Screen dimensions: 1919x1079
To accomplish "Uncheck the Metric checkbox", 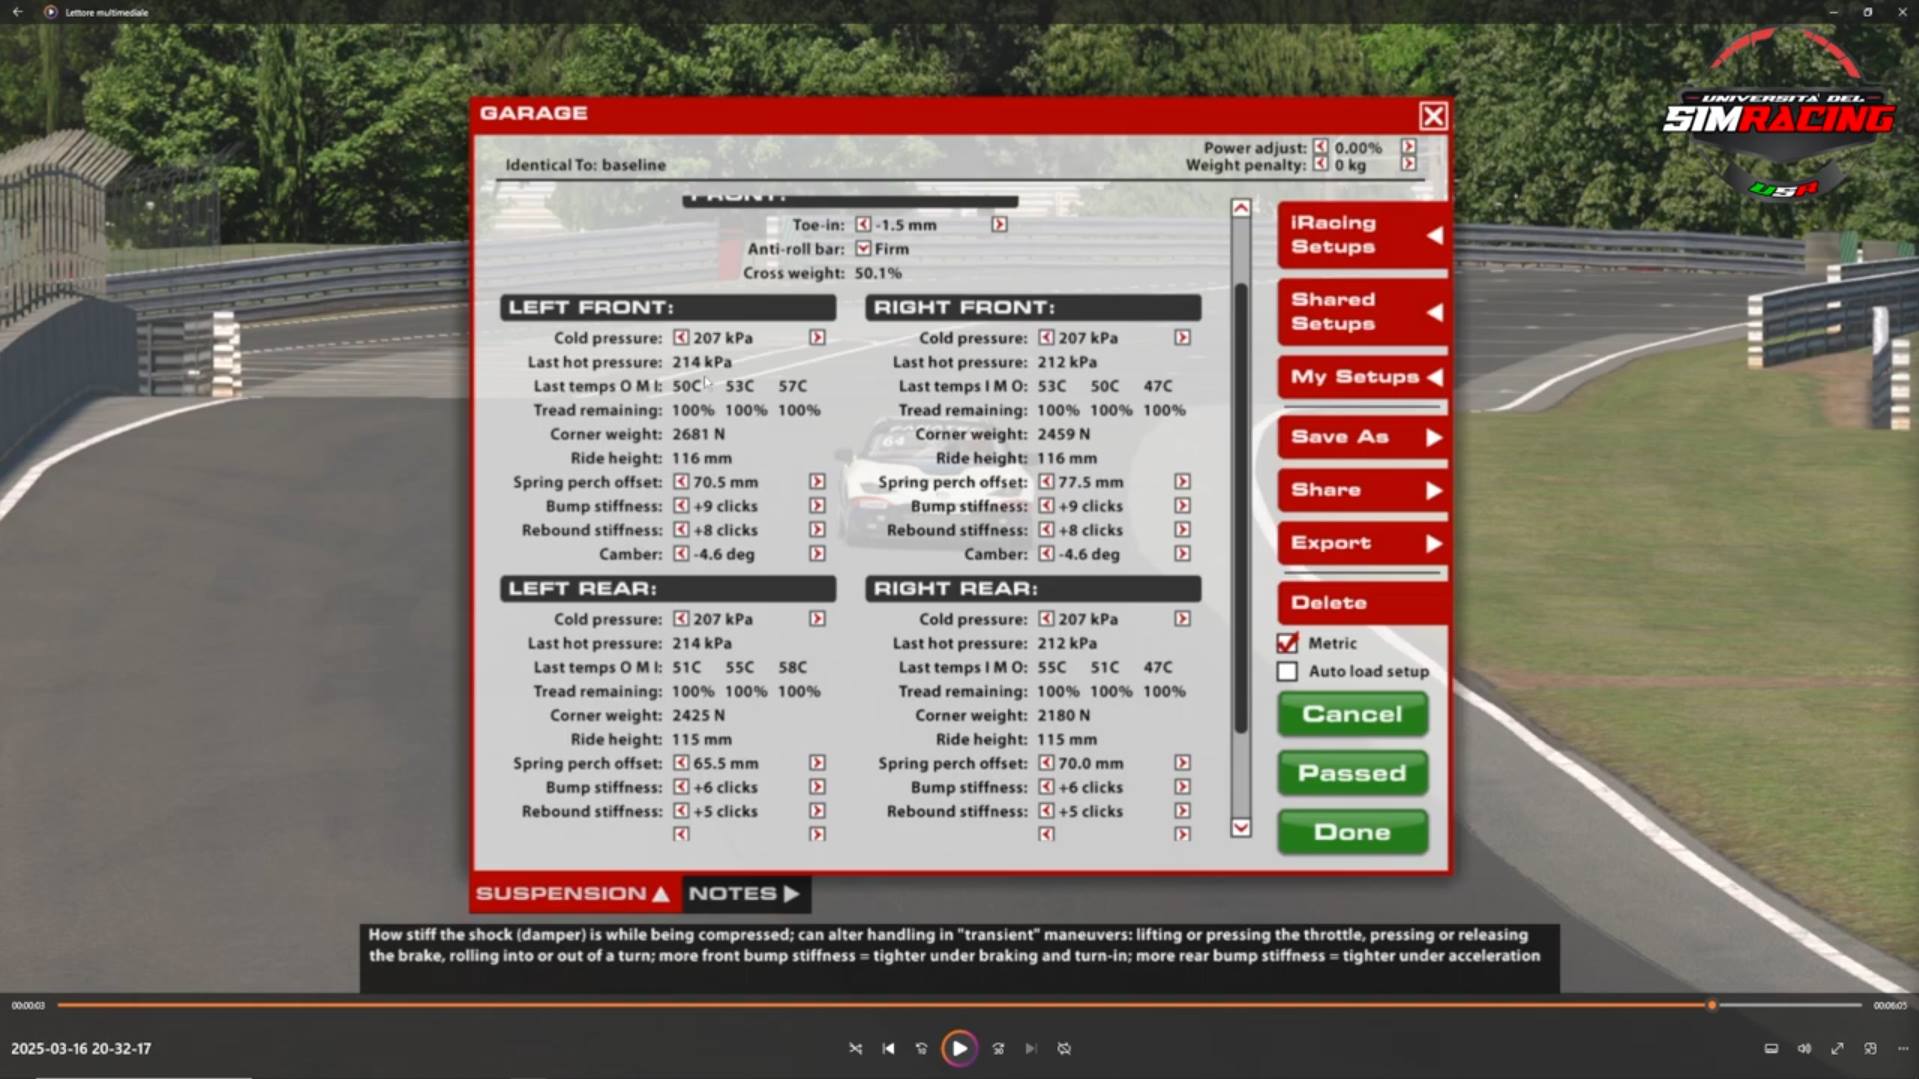I will click(x=1288, y=643).
